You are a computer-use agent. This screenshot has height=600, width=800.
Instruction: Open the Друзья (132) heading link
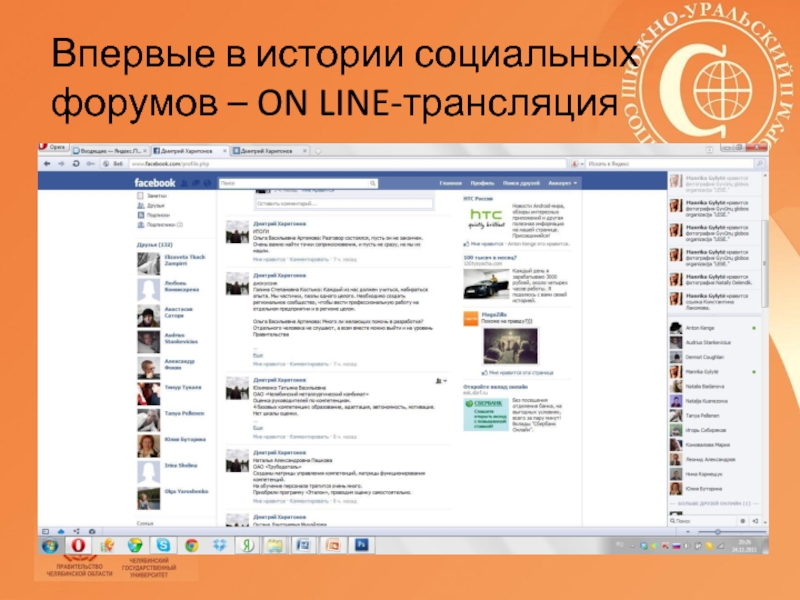tap(155, 245)
